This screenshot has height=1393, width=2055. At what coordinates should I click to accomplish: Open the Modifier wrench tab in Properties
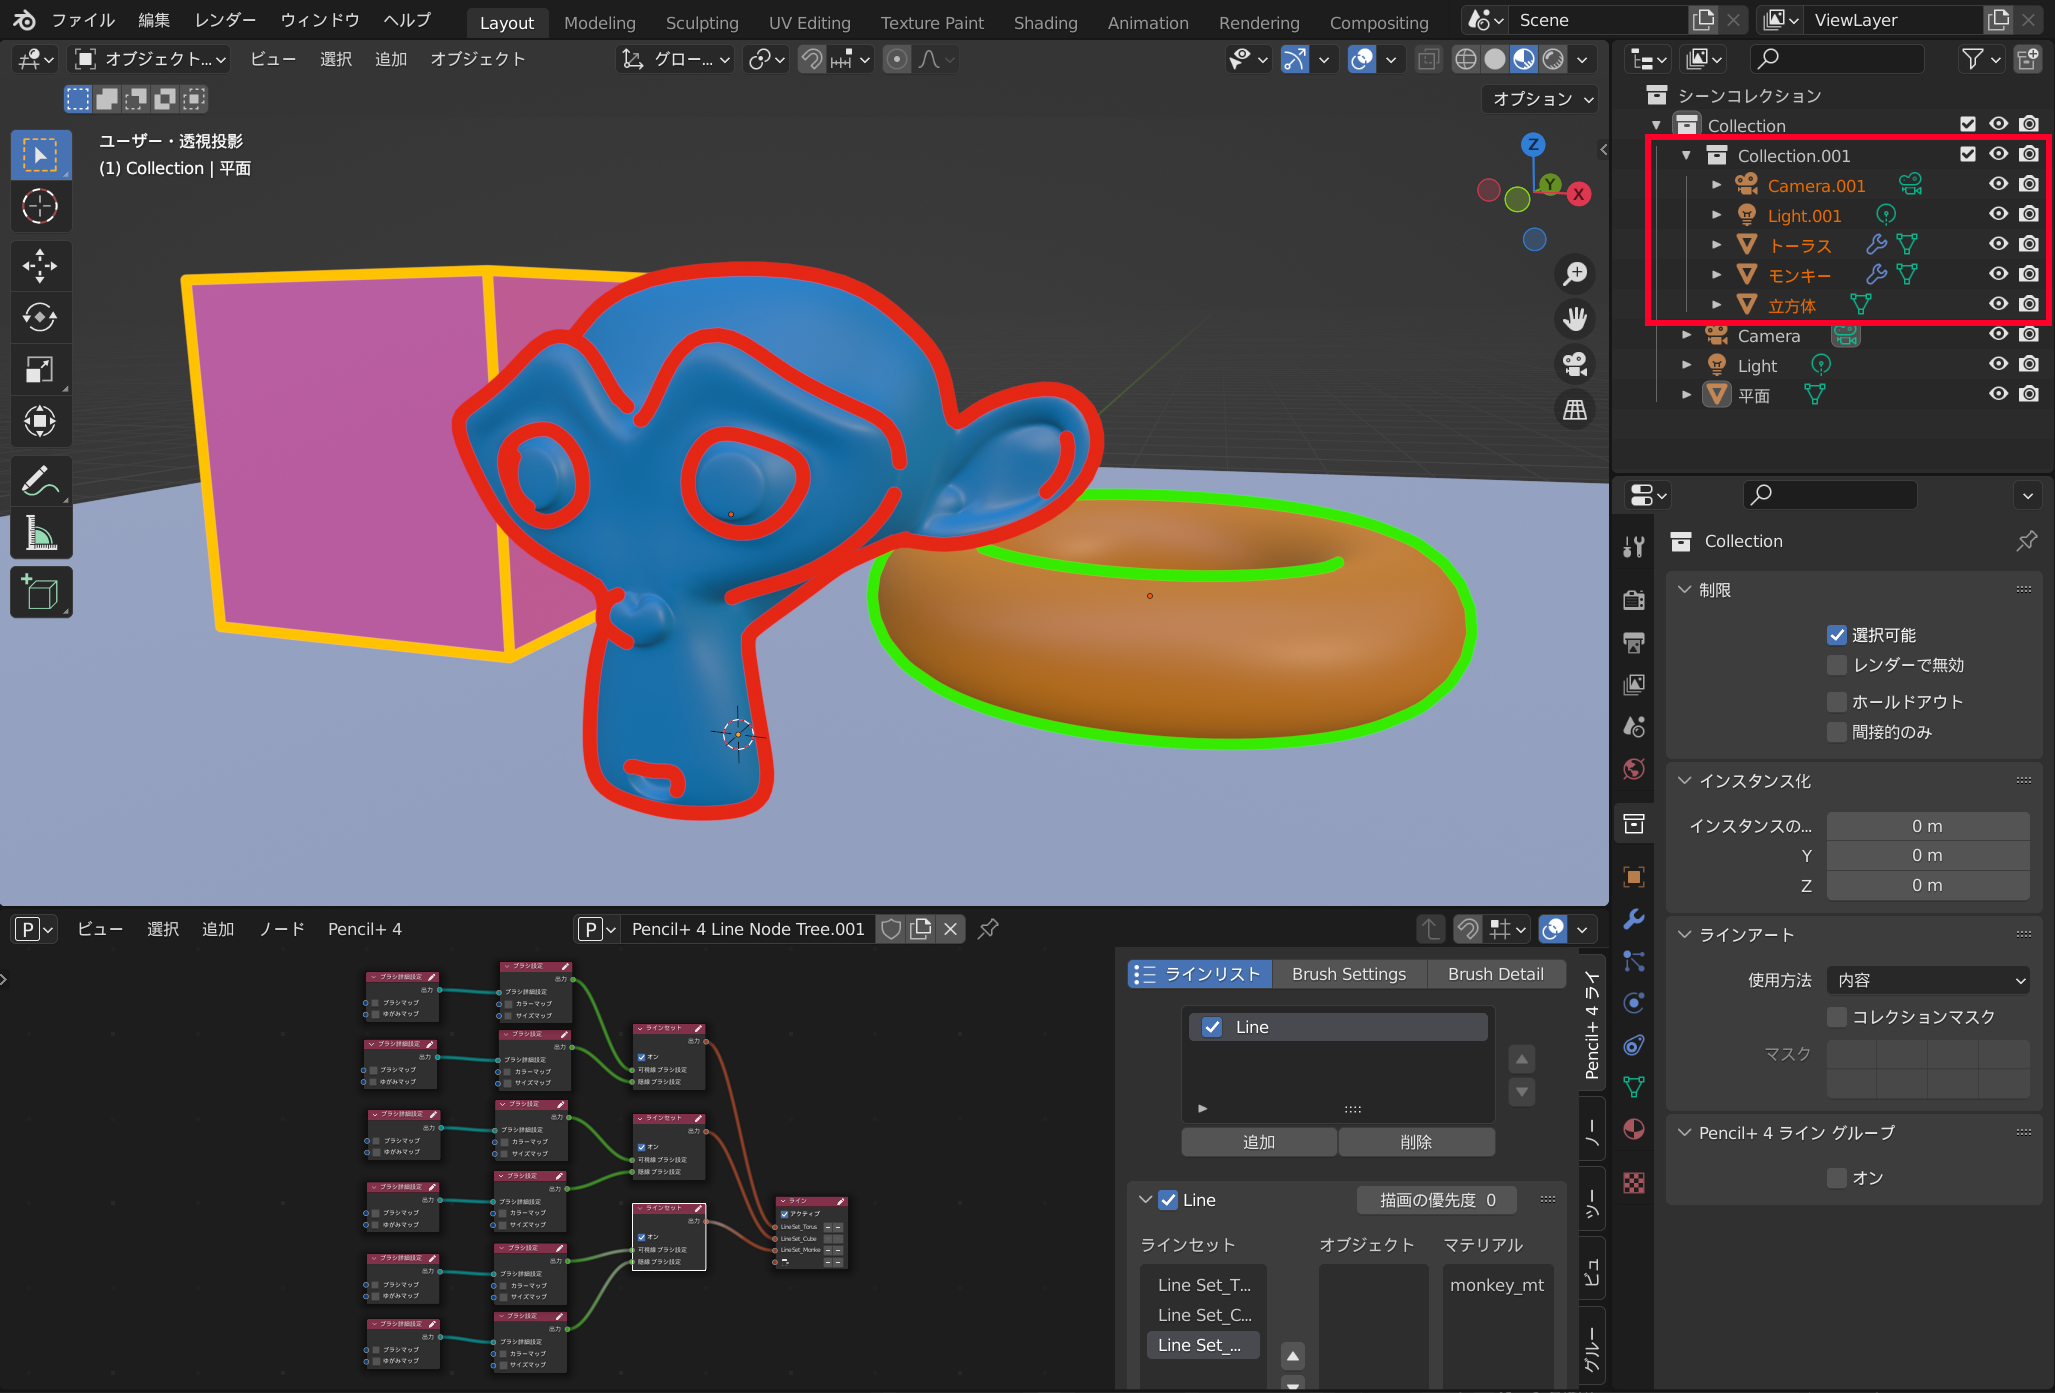1634,919
